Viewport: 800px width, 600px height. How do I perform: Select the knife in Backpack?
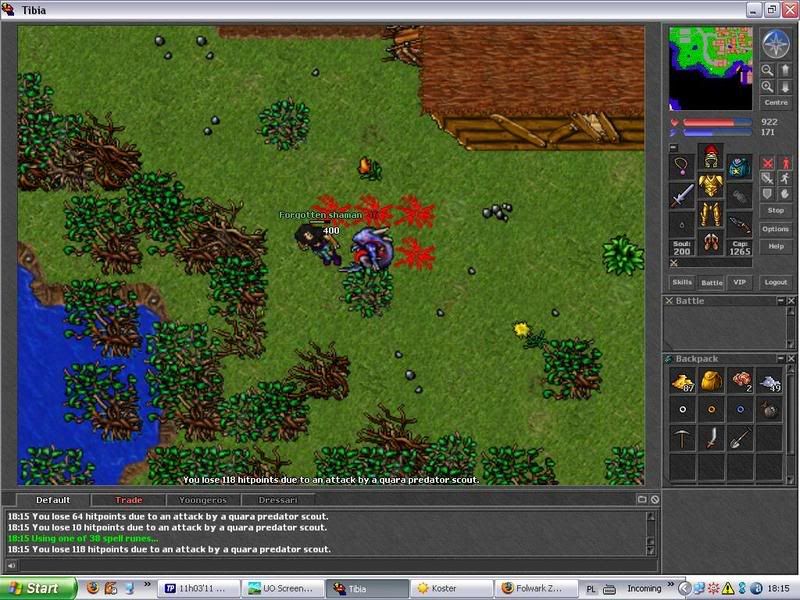(x=712, y=438)
